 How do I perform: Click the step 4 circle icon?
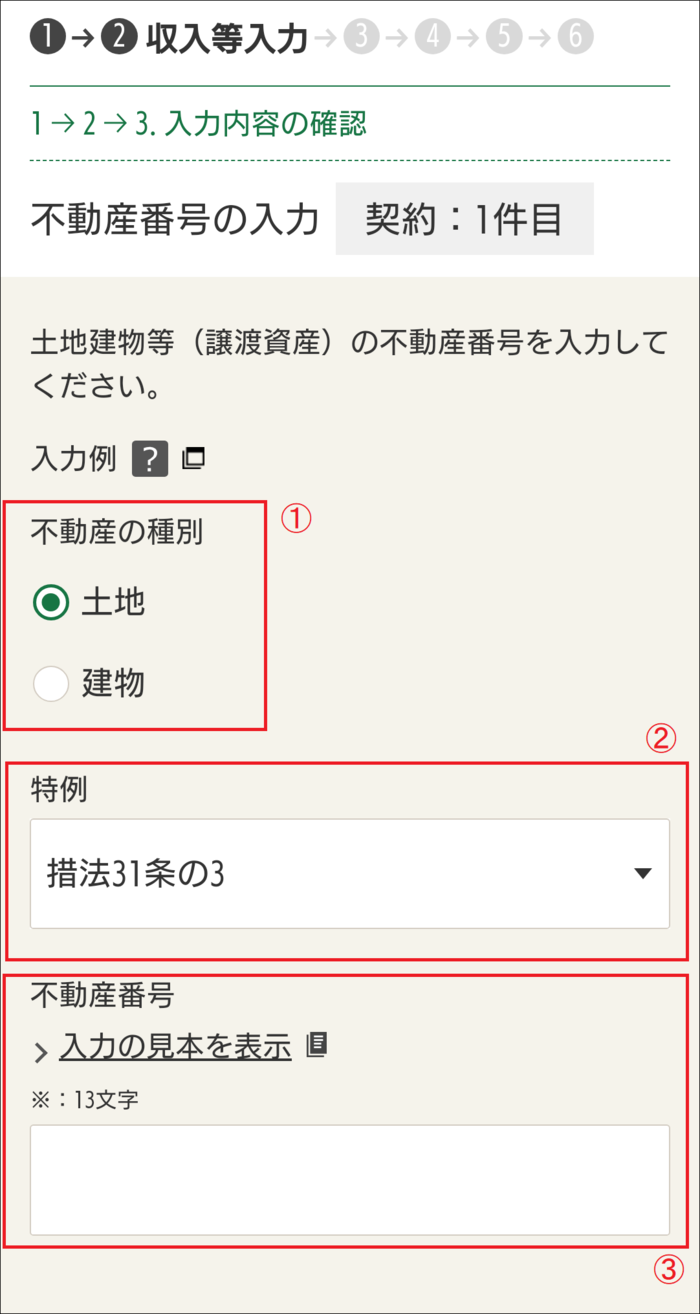click(x=432, y=37)
